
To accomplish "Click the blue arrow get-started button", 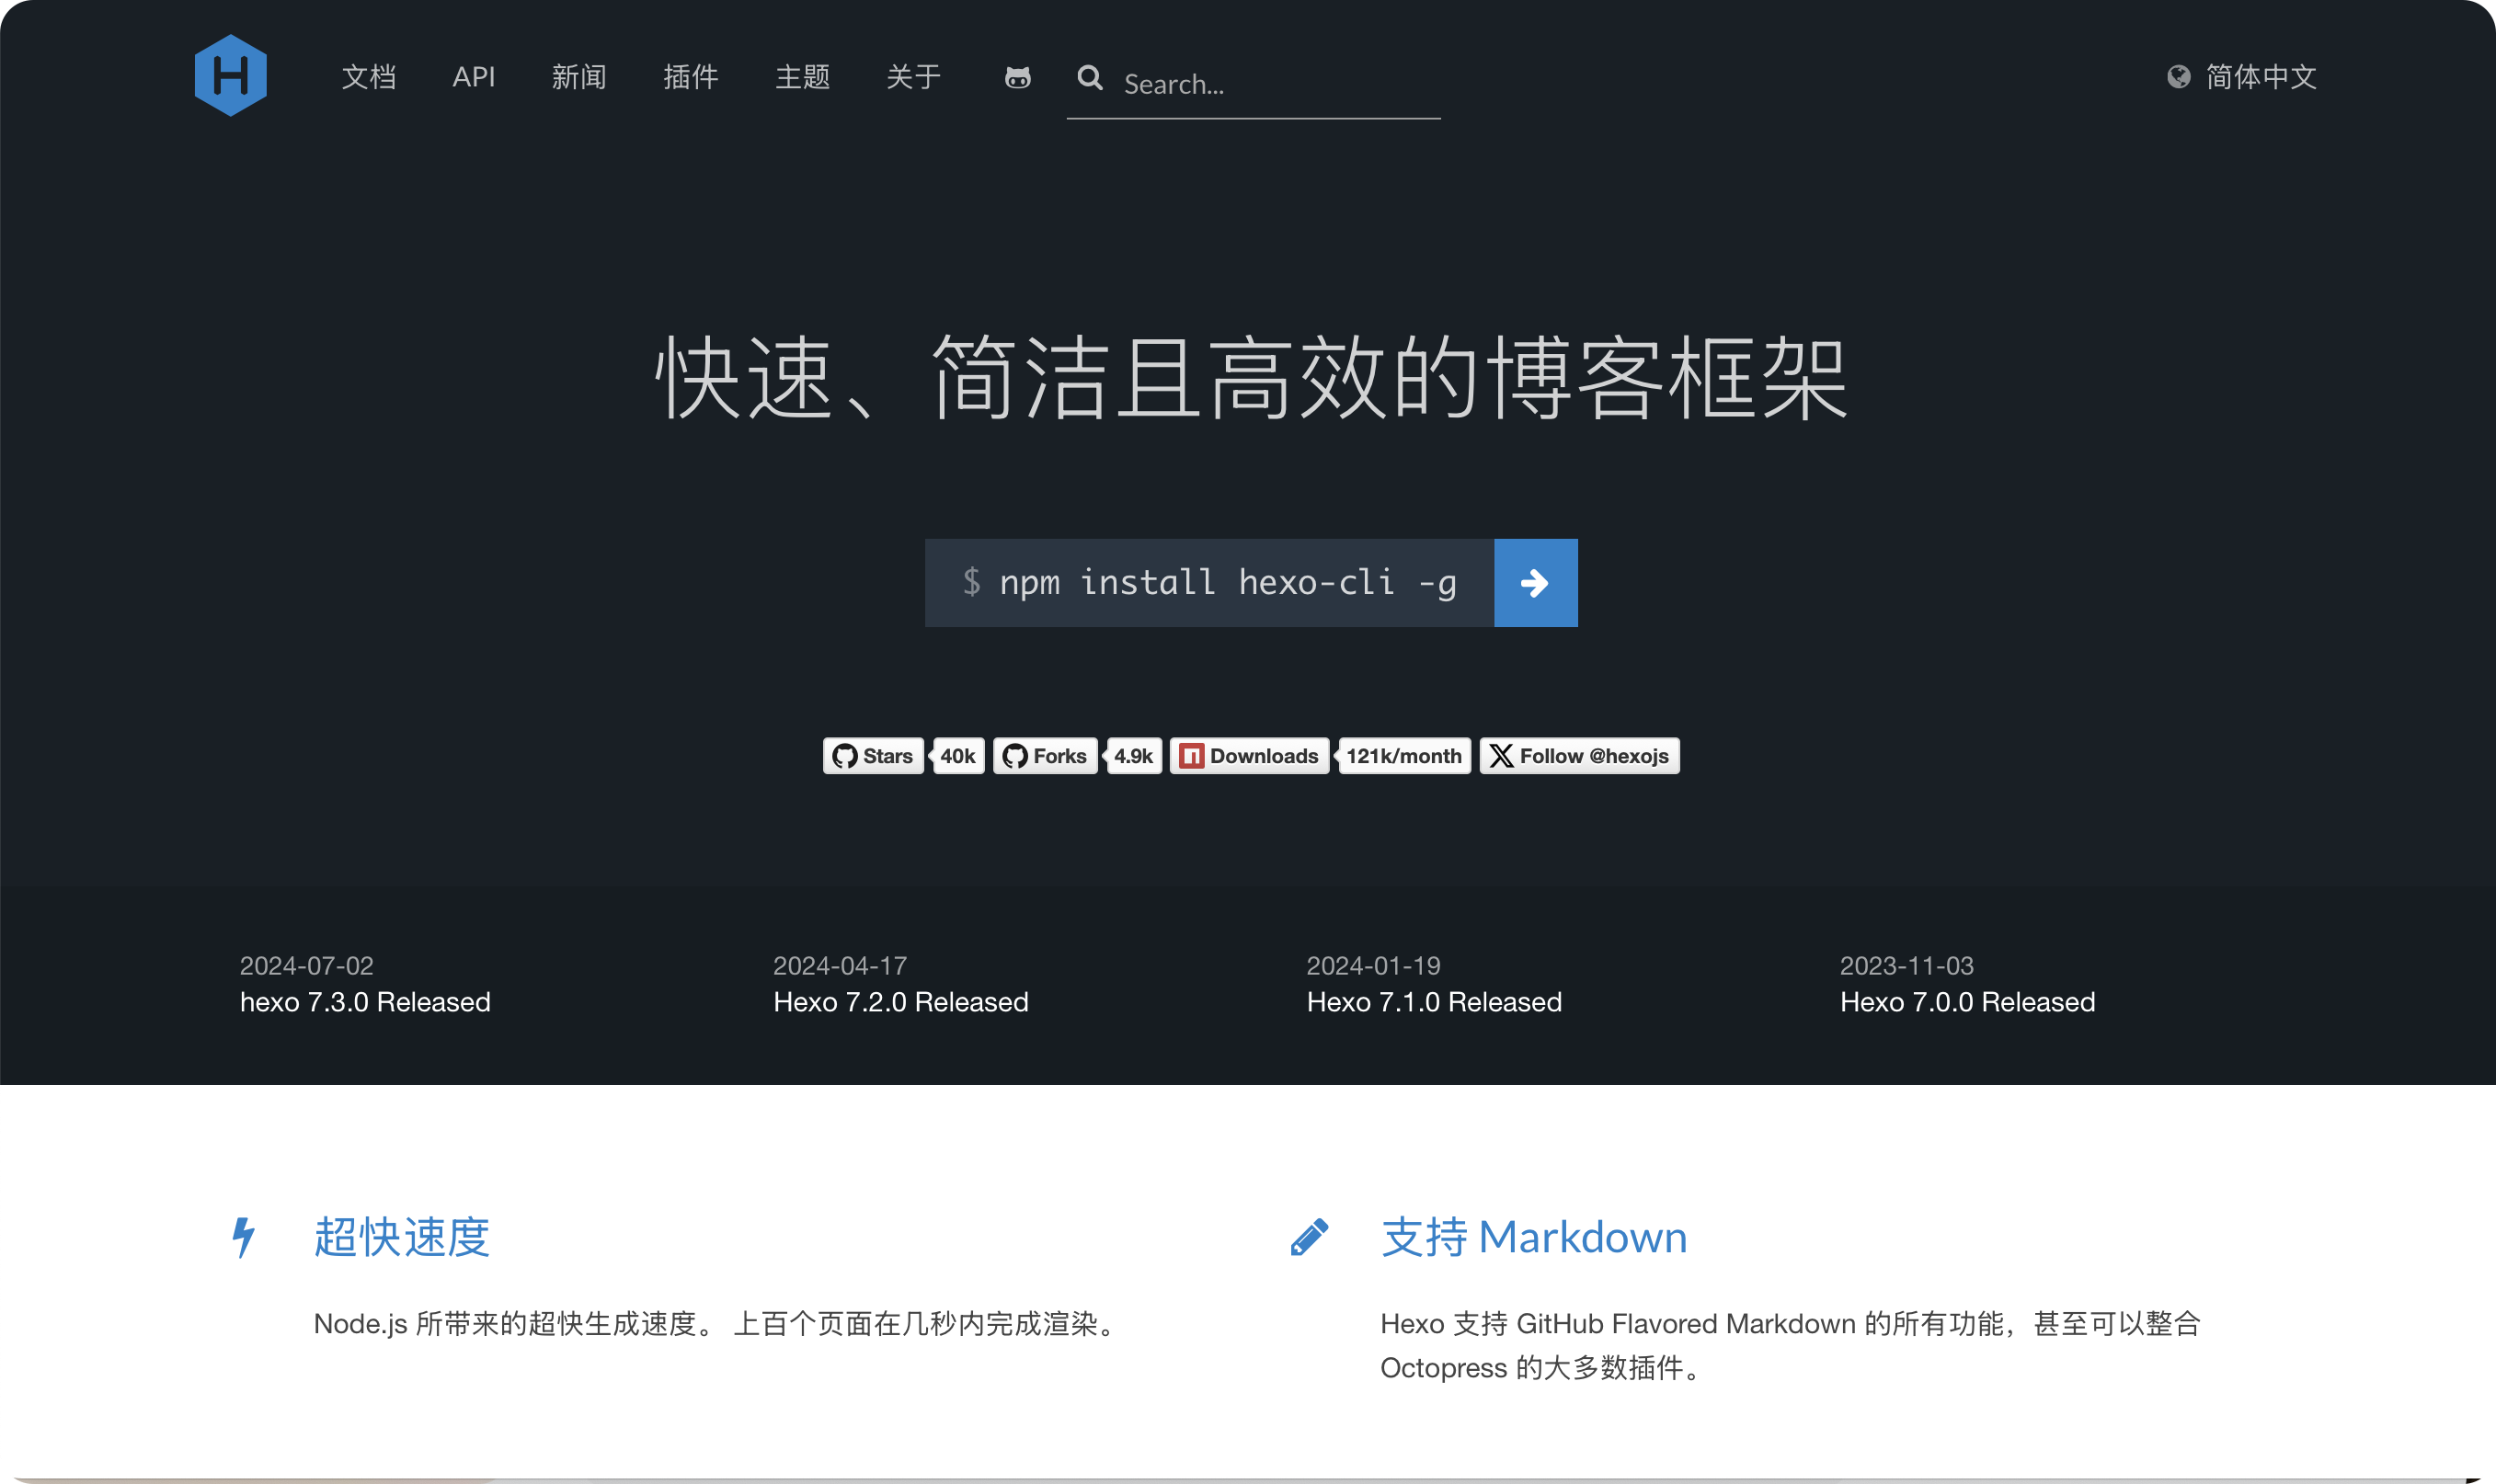I will click(1535, 583).
